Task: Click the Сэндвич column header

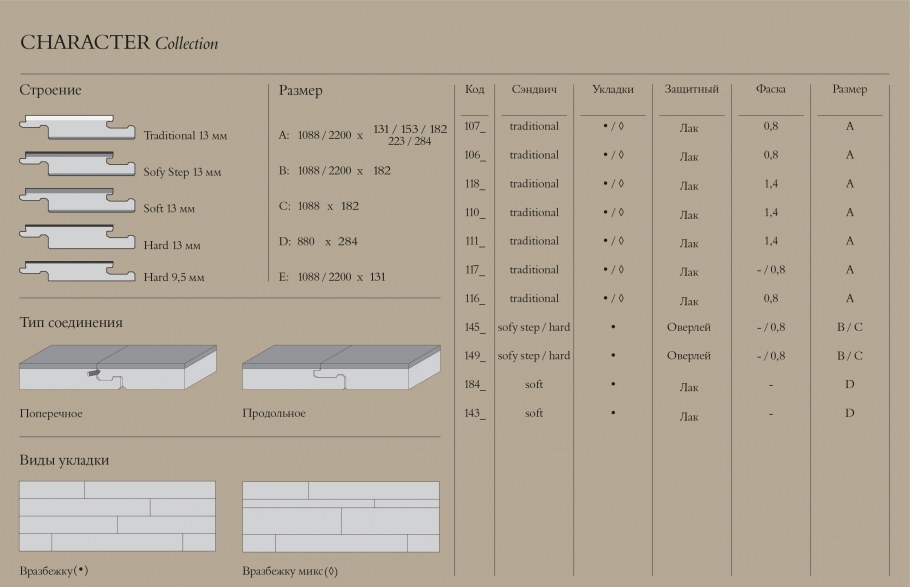Action: point(534,90)
